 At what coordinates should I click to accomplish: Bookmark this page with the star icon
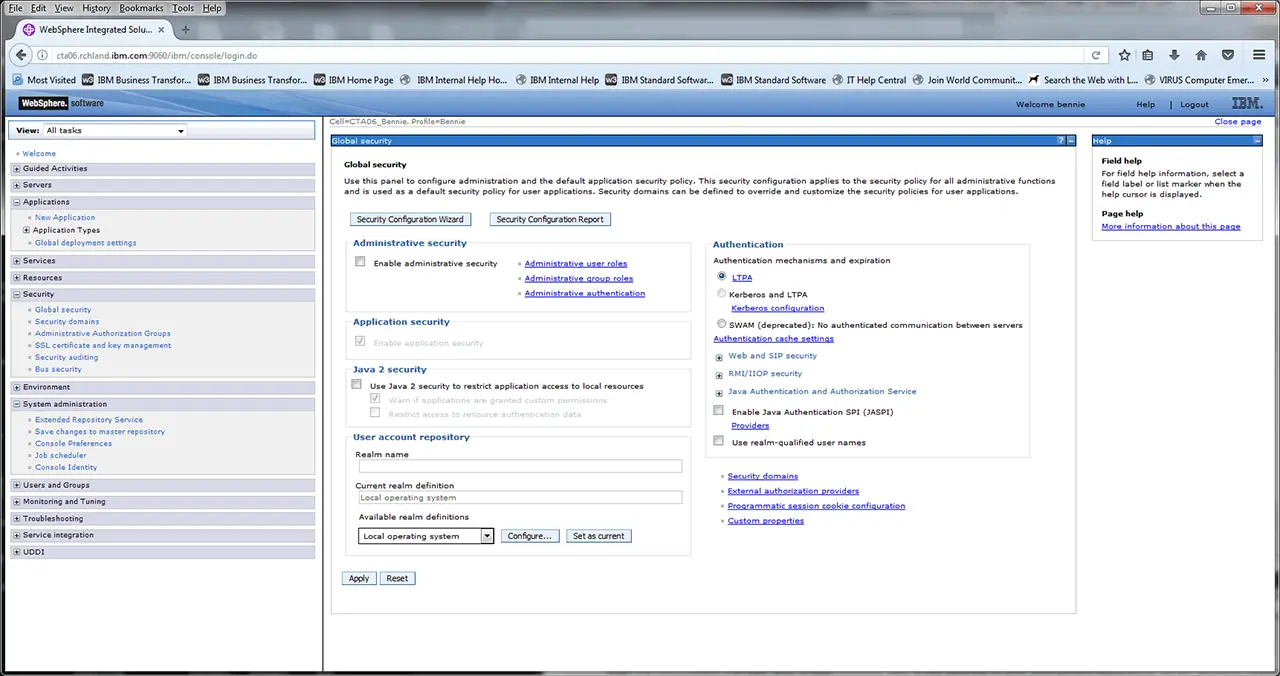[1124, 55]
